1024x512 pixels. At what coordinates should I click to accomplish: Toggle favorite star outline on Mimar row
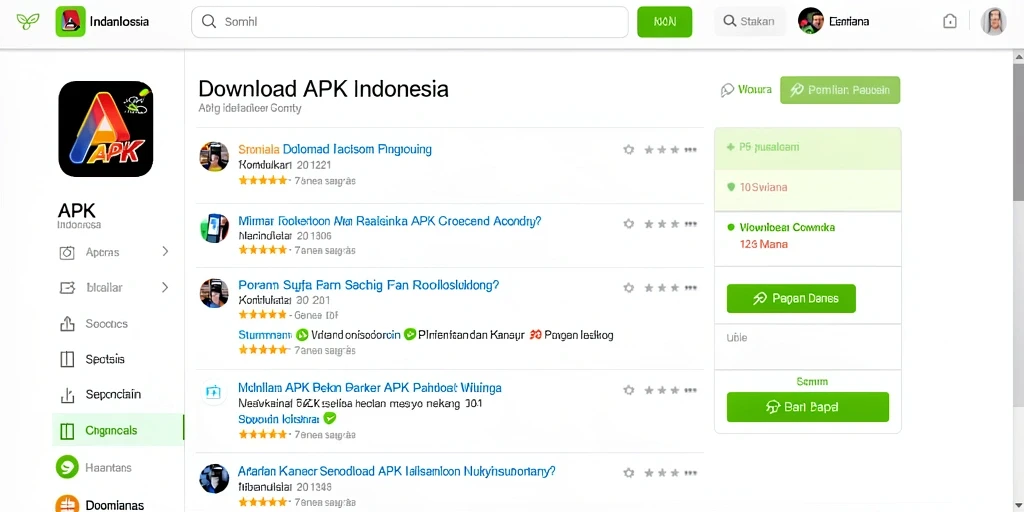pyautogui.click(x=628, y=224)
